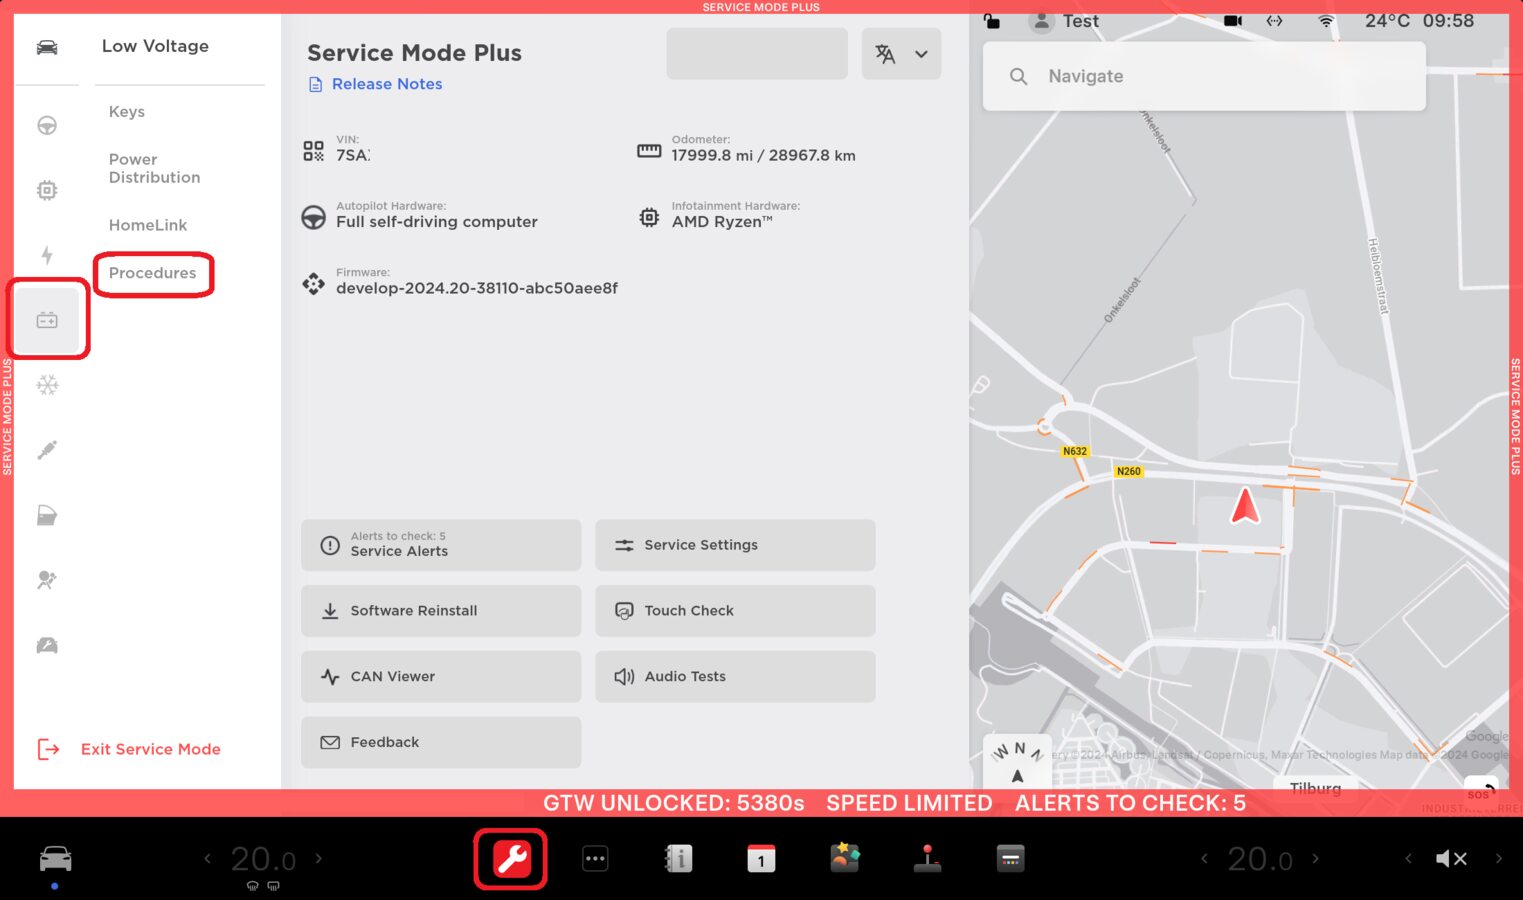Open the owner's manual info book app

[678, 858]
